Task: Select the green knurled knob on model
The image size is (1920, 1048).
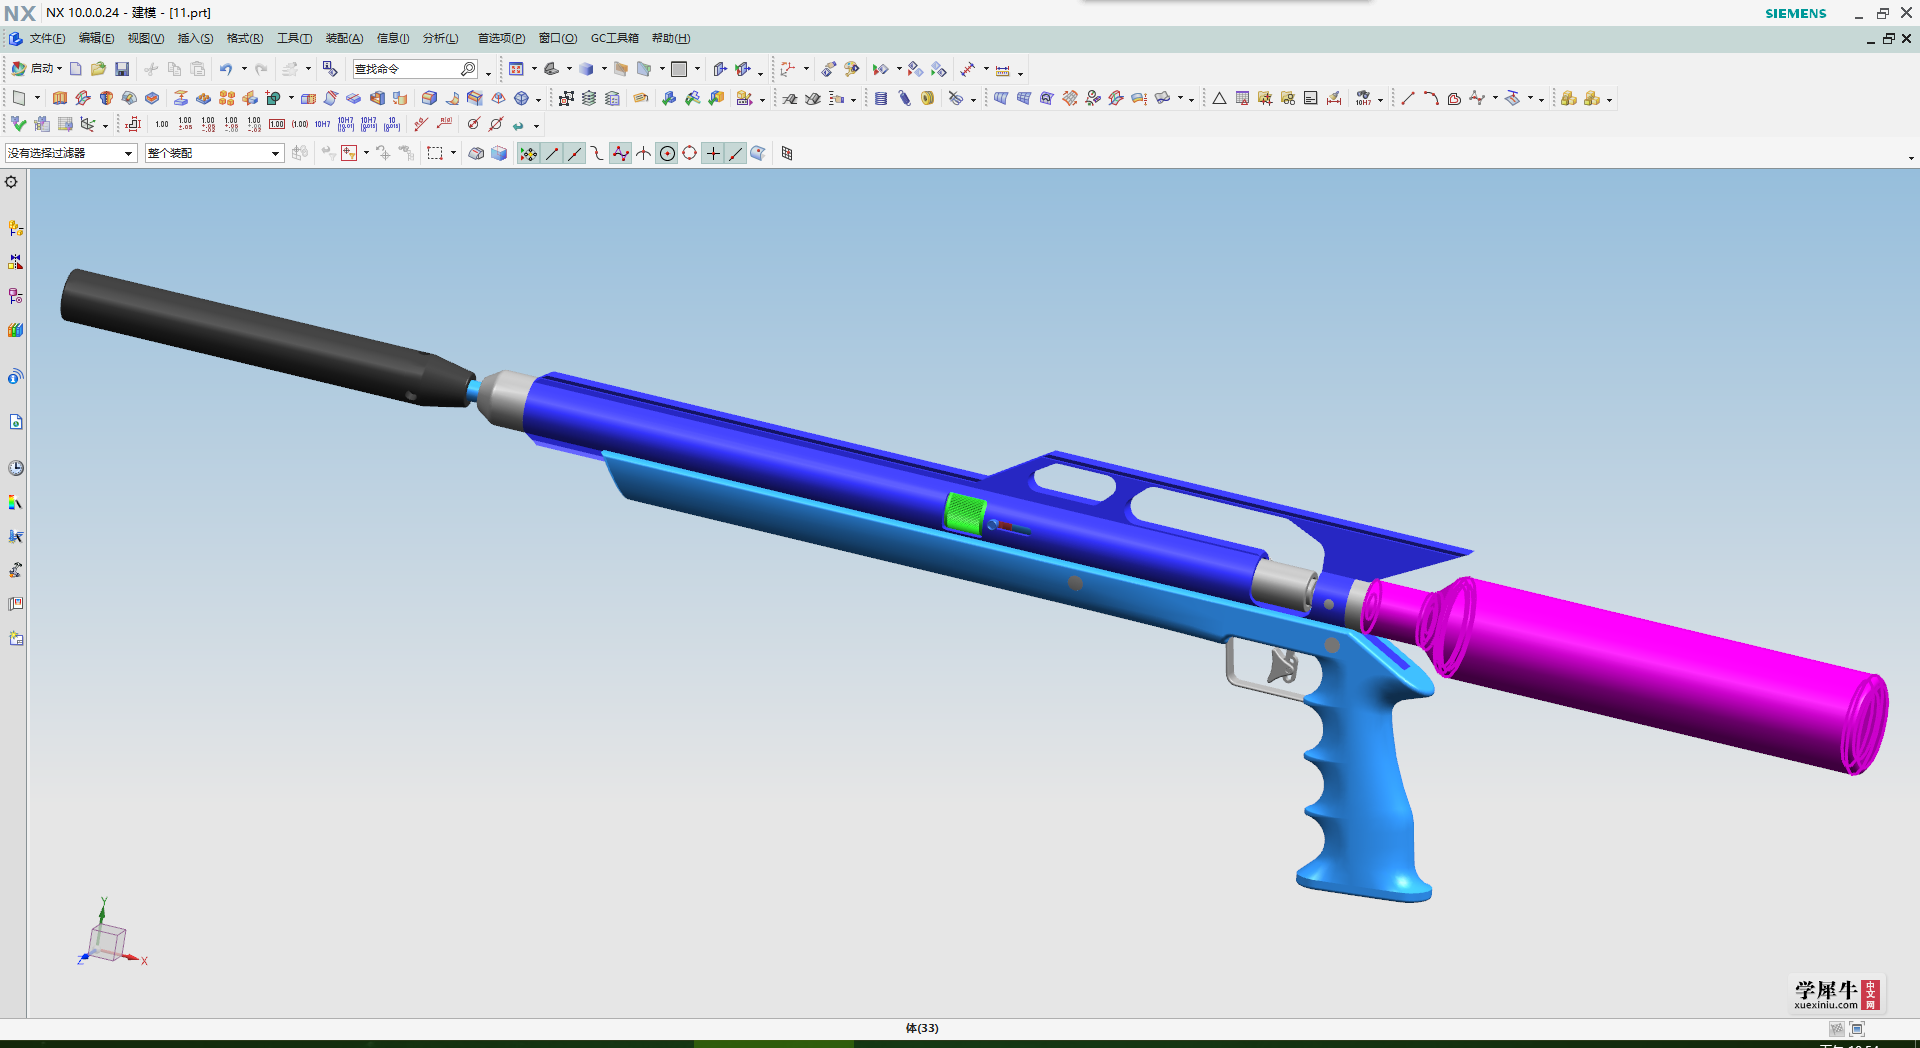Action: (965, 512)
